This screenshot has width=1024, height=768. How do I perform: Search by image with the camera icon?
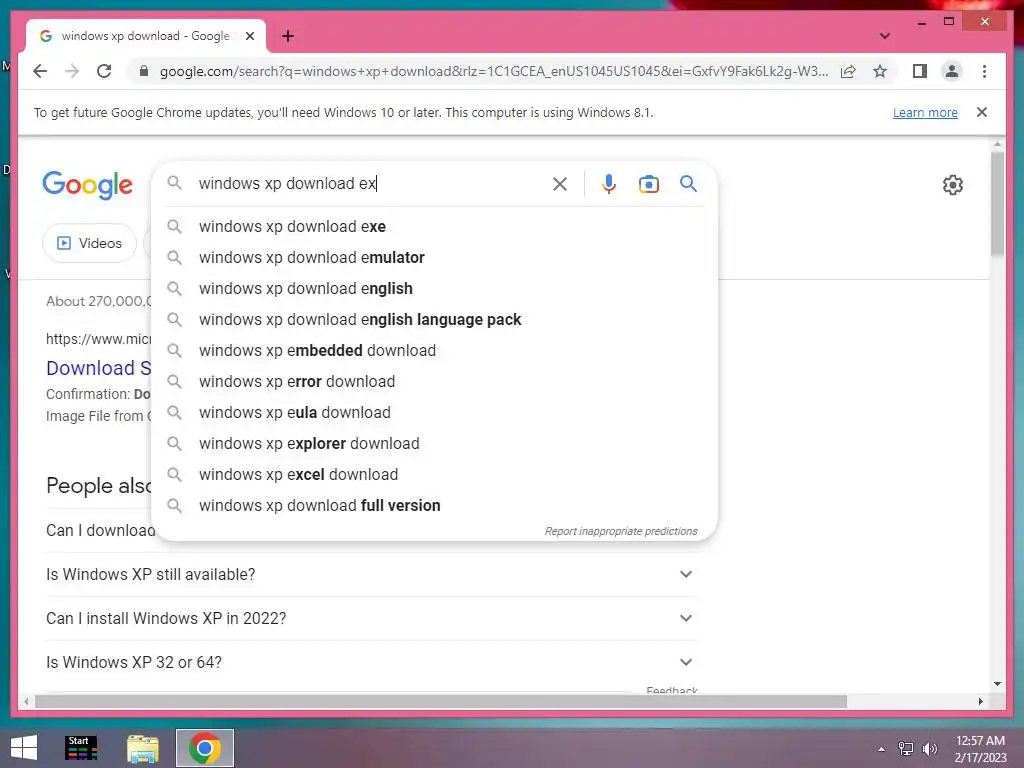point(648,184)
